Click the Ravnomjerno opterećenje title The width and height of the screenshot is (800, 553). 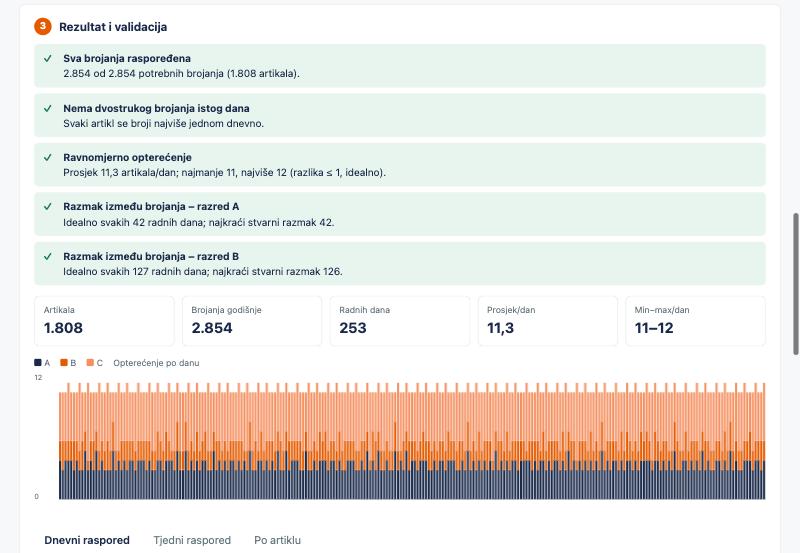click(x=128, y=158)
